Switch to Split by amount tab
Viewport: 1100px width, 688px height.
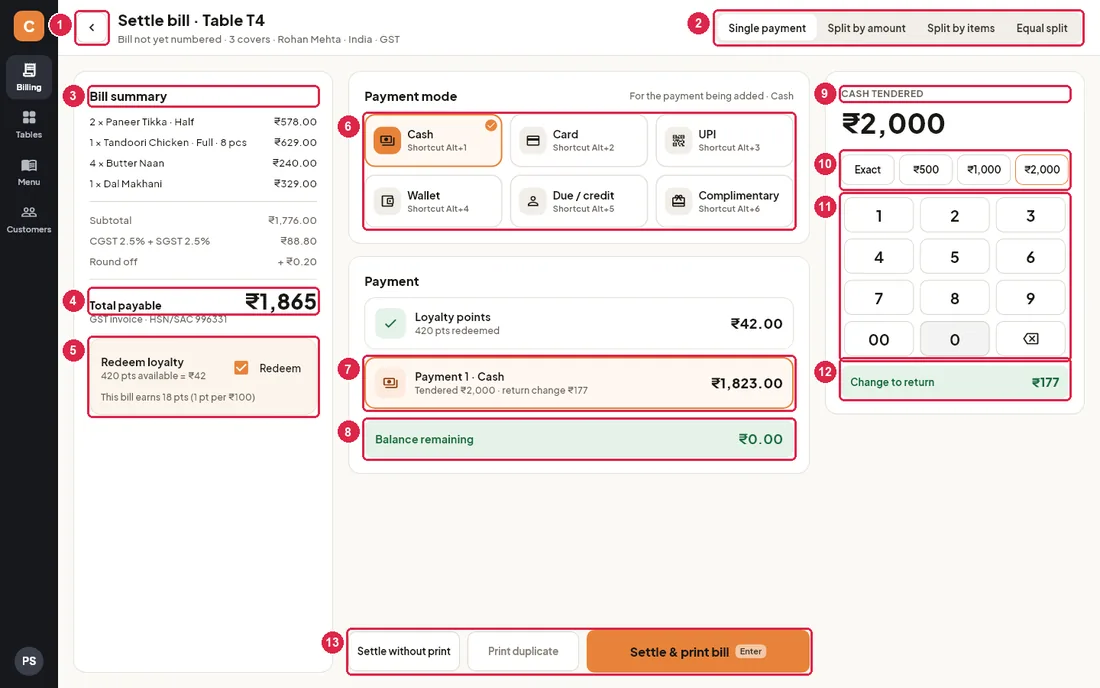click(866, 28)
